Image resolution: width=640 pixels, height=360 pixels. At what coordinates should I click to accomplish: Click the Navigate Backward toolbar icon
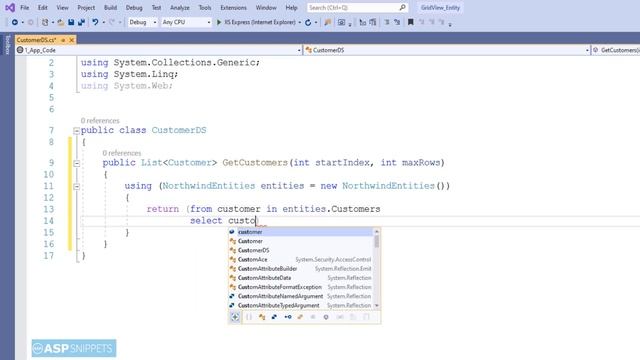click(x=15, y=22)
